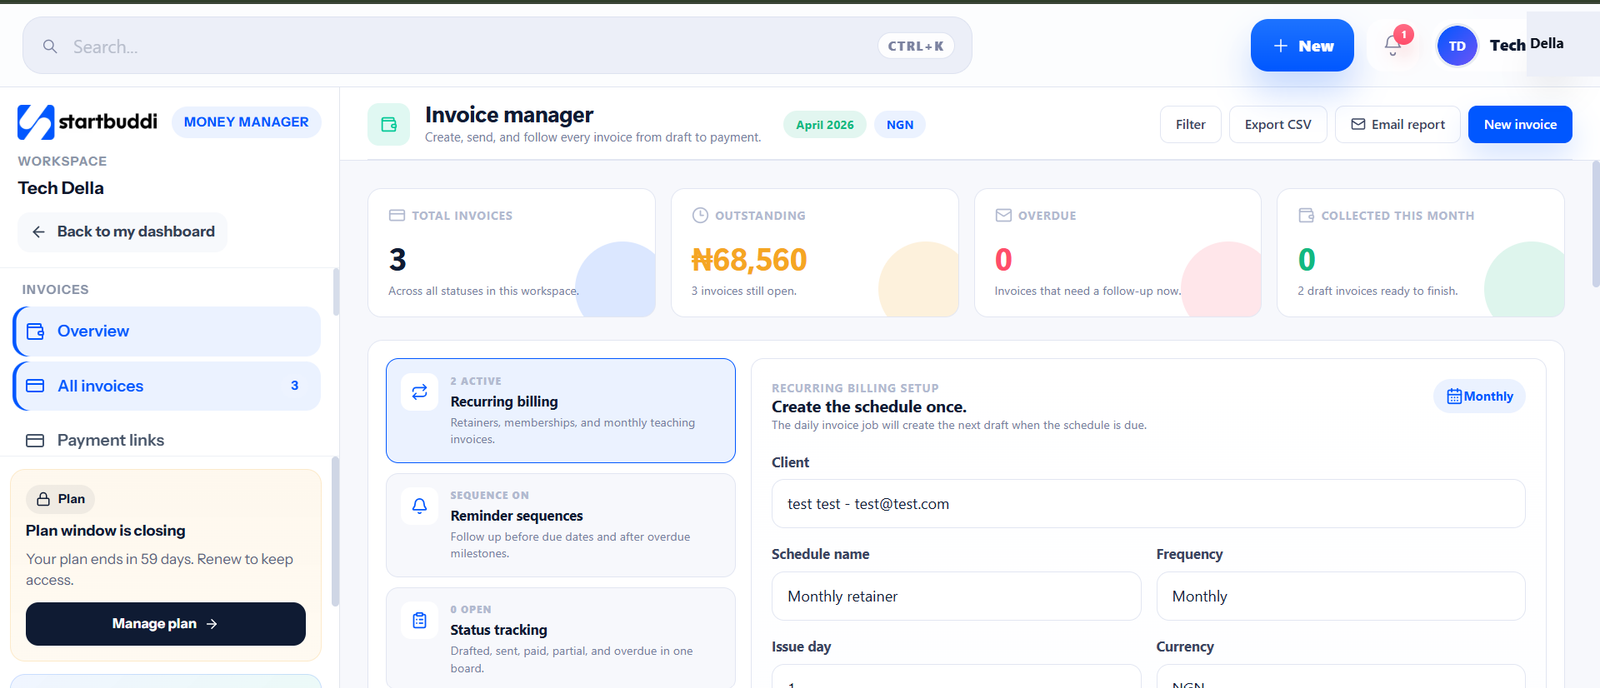Click the Status tracking clipboard icon

[x=420, y=620]
